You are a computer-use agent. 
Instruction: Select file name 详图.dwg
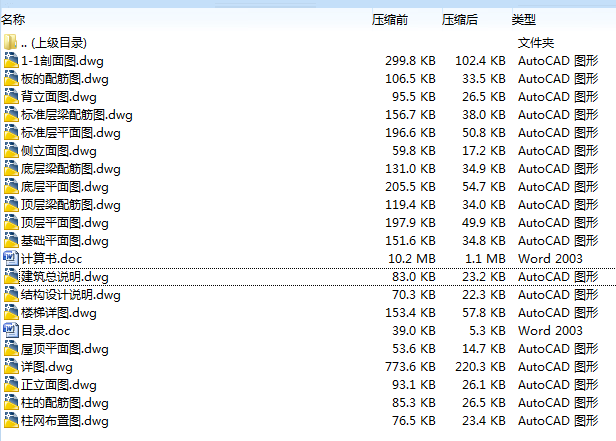(x=47, y=368)
